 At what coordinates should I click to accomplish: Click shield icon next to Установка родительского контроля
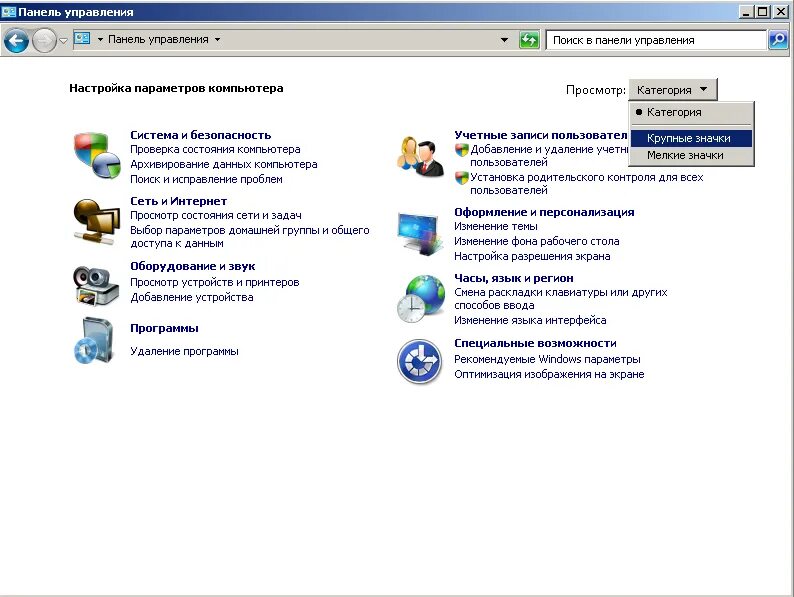(x=461, y=178)
